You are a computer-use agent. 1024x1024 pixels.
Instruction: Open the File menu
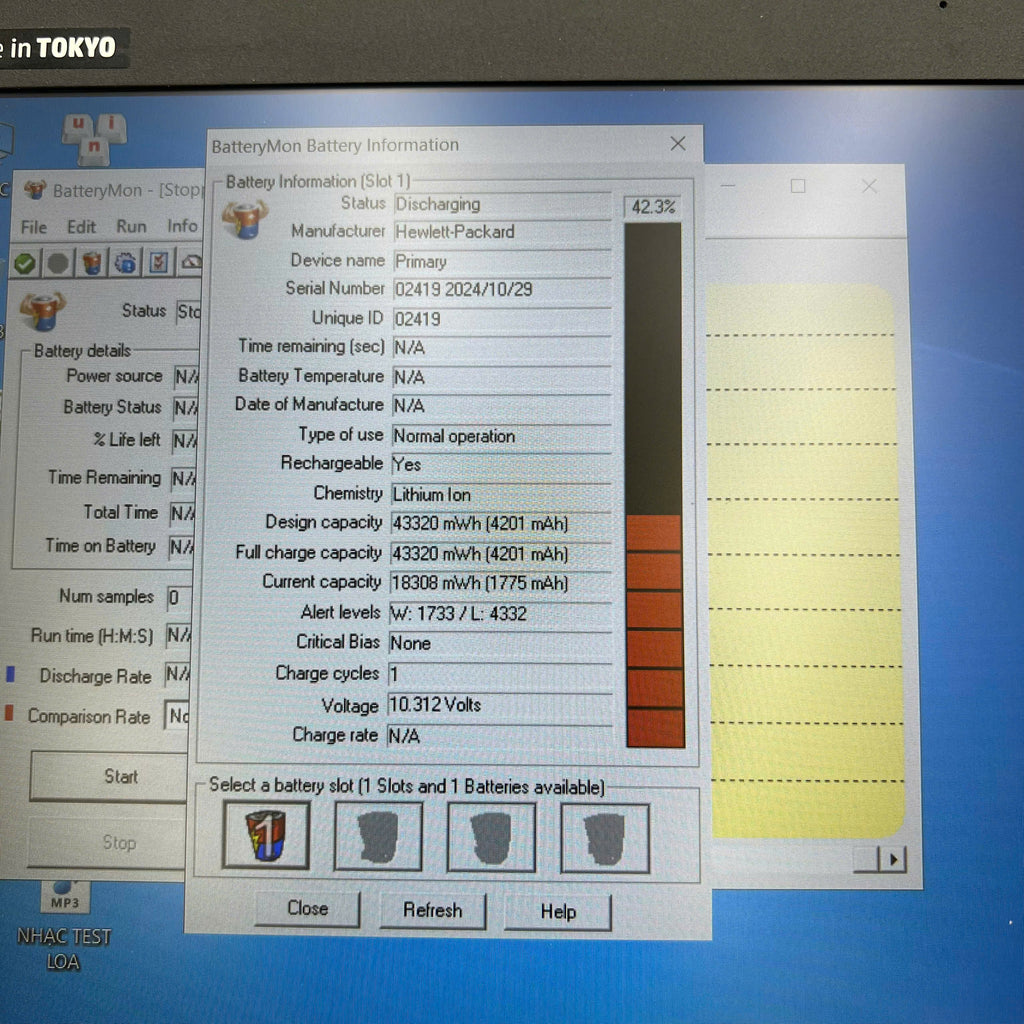[x=34, y=227]
